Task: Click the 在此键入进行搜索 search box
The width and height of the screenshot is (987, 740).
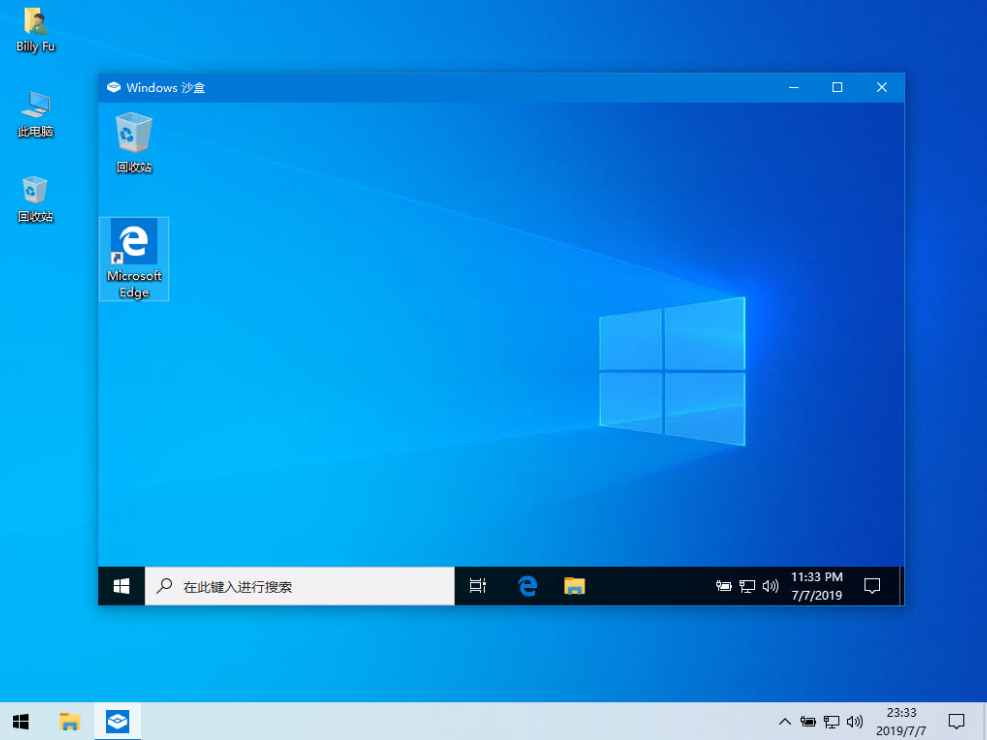Action: coord(300,587)
